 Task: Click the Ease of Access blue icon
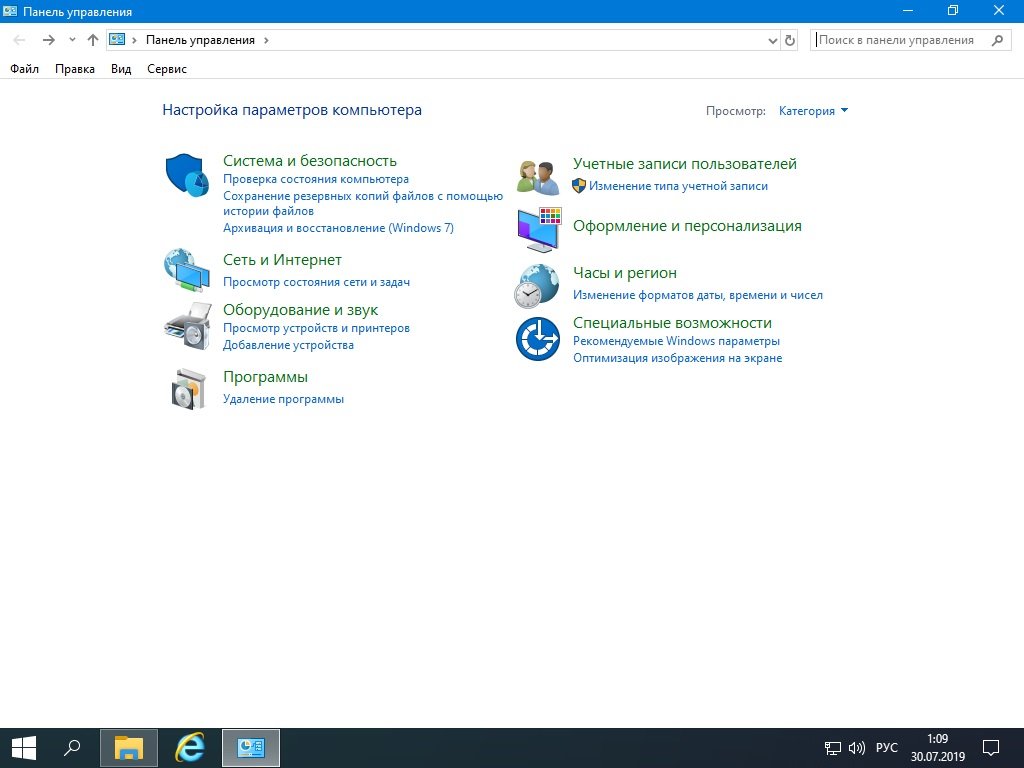pos(537,338)
